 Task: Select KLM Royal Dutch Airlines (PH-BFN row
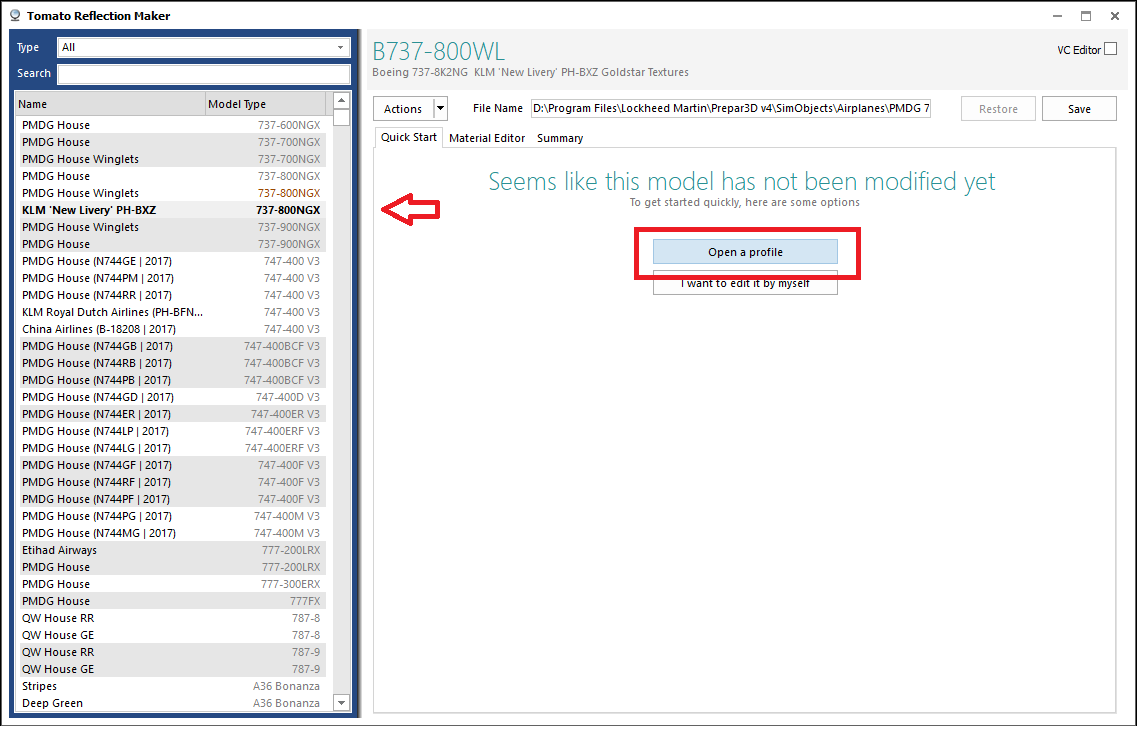point(171,312)
